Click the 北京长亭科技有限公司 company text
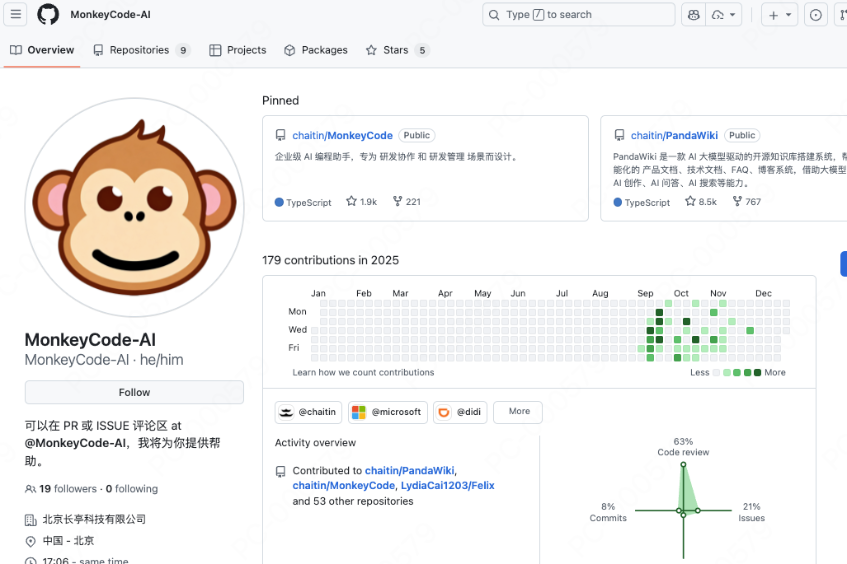Image resolution: width=847 pixels, height=564 pixels. pyautogui.click(x=94, y=519)
